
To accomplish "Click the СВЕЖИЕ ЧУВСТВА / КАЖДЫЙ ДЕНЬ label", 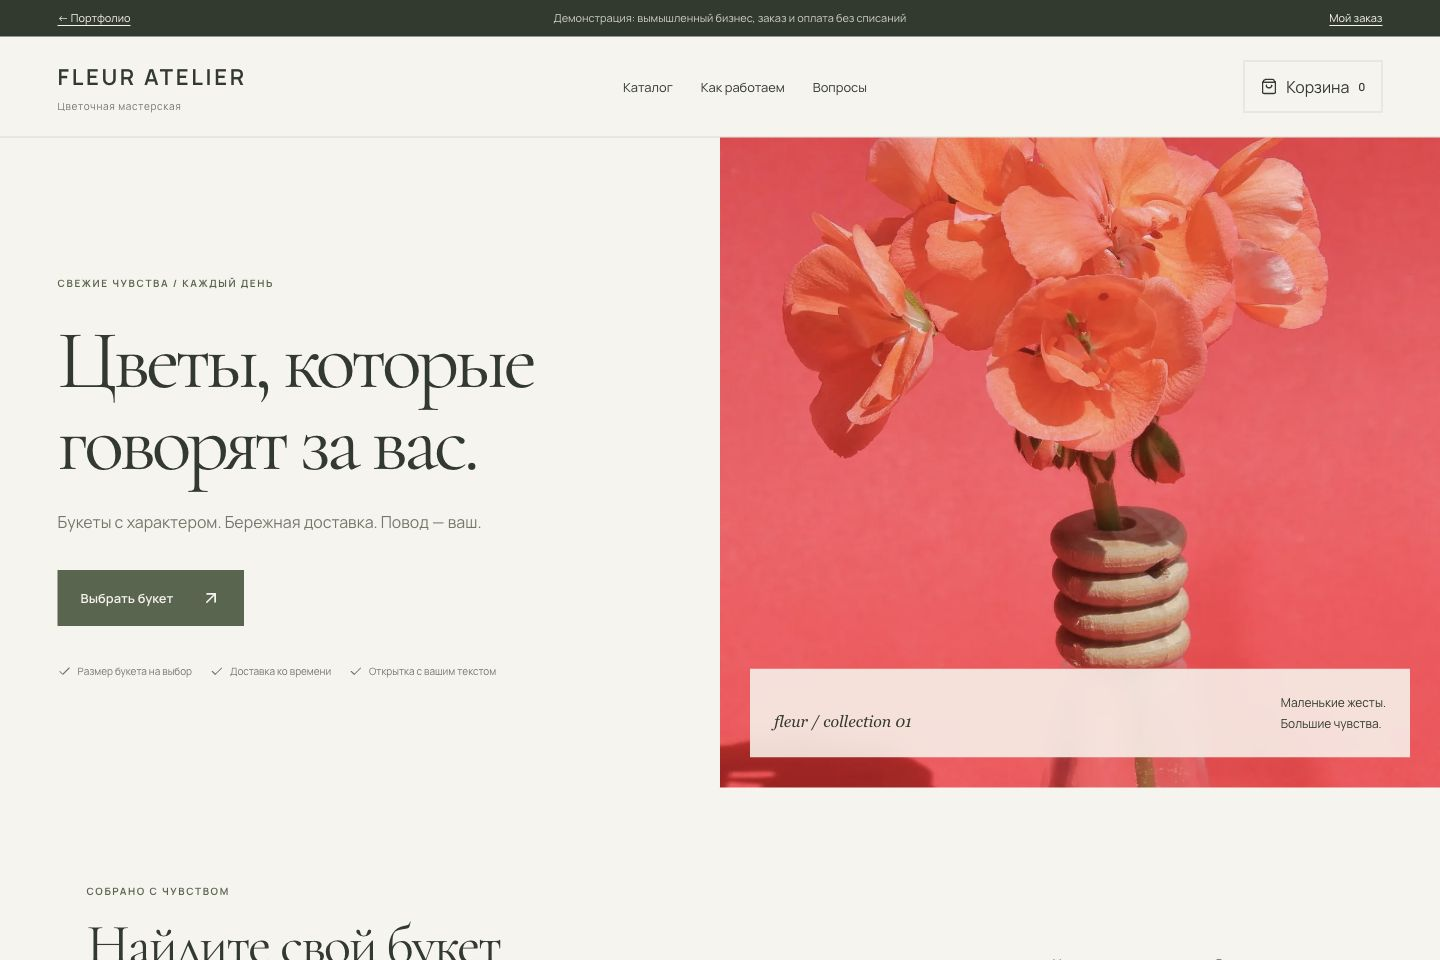I will click(165, 283).
